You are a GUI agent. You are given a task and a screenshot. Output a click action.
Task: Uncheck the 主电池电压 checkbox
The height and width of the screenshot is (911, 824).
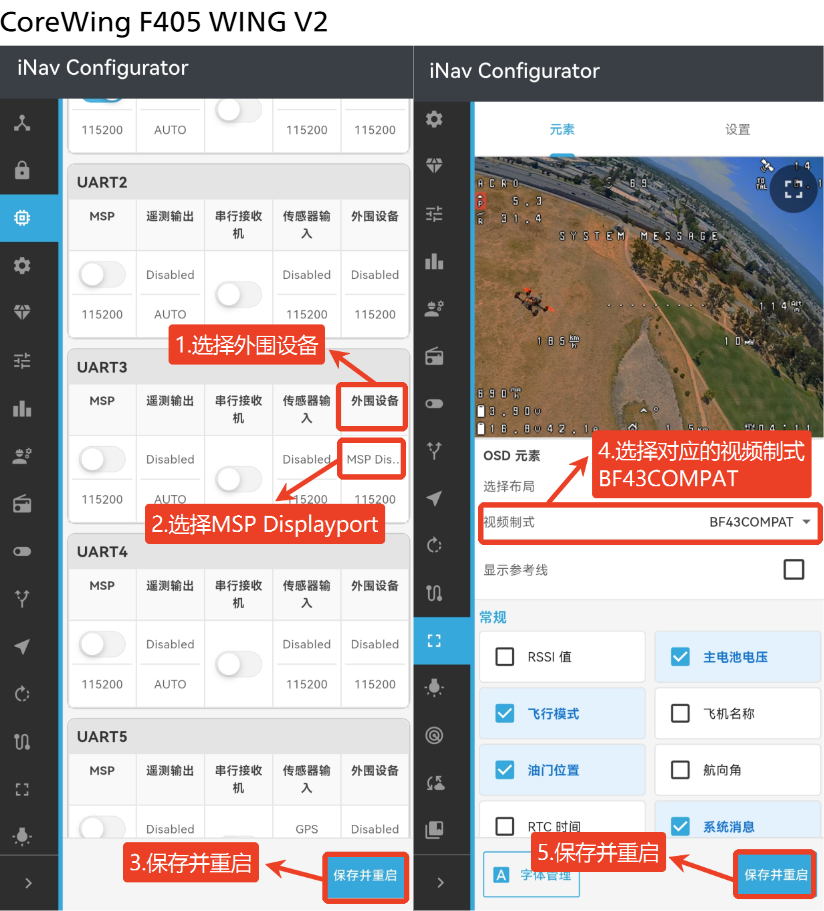point(680,657)
